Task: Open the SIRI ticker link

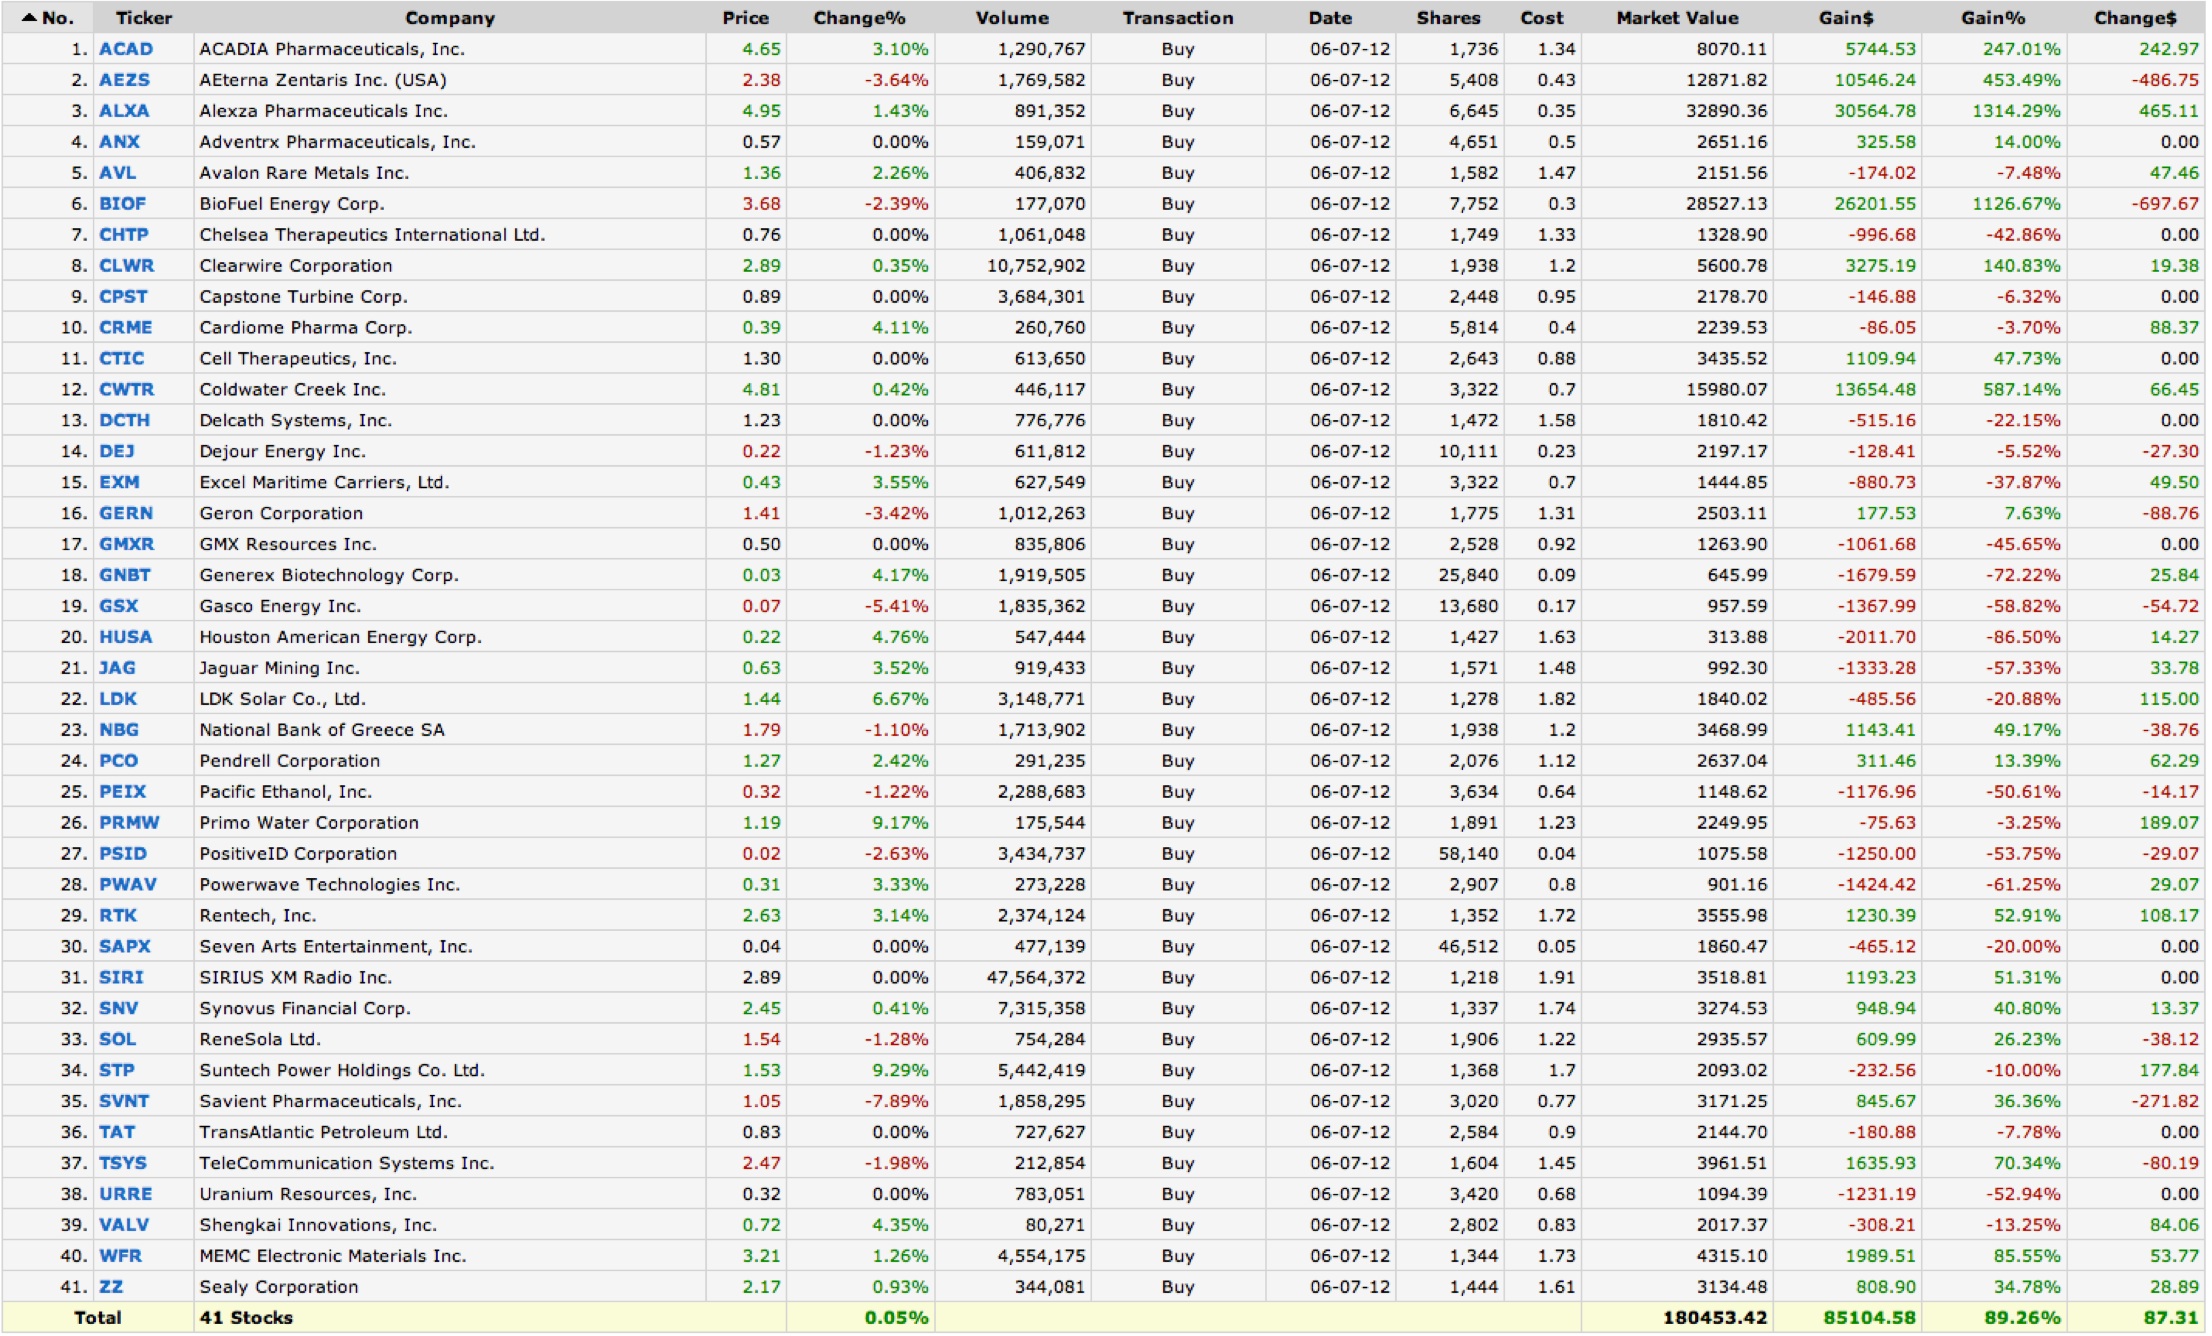Action: [x=121, y=979]
